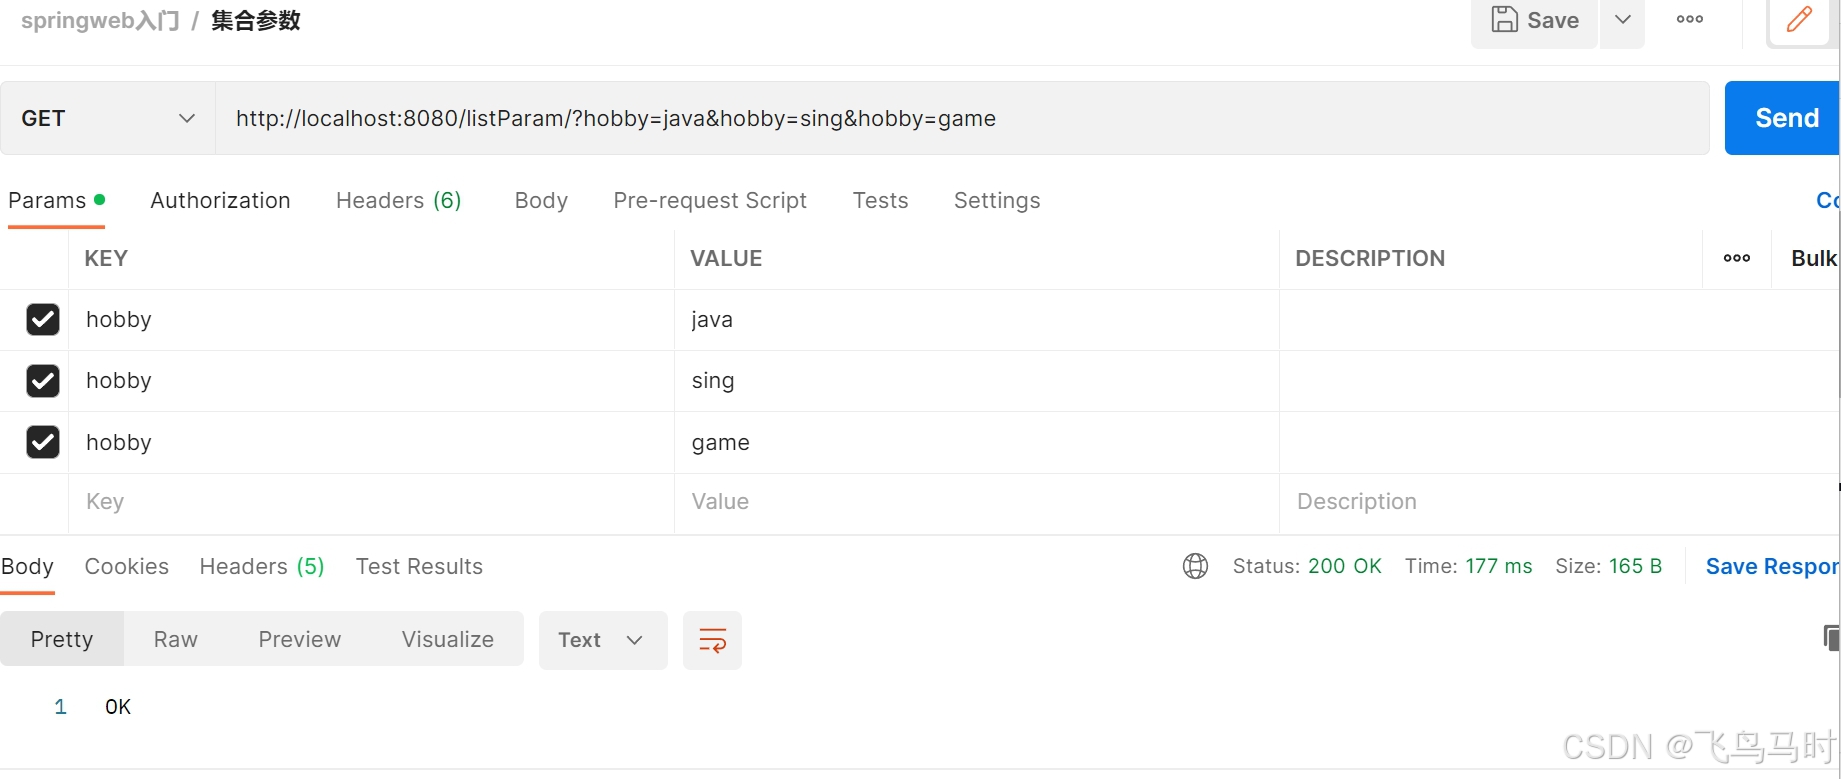Click the empty Key input cell
The width and height of the screenshot is (1841, 779).
click(371, 502)
